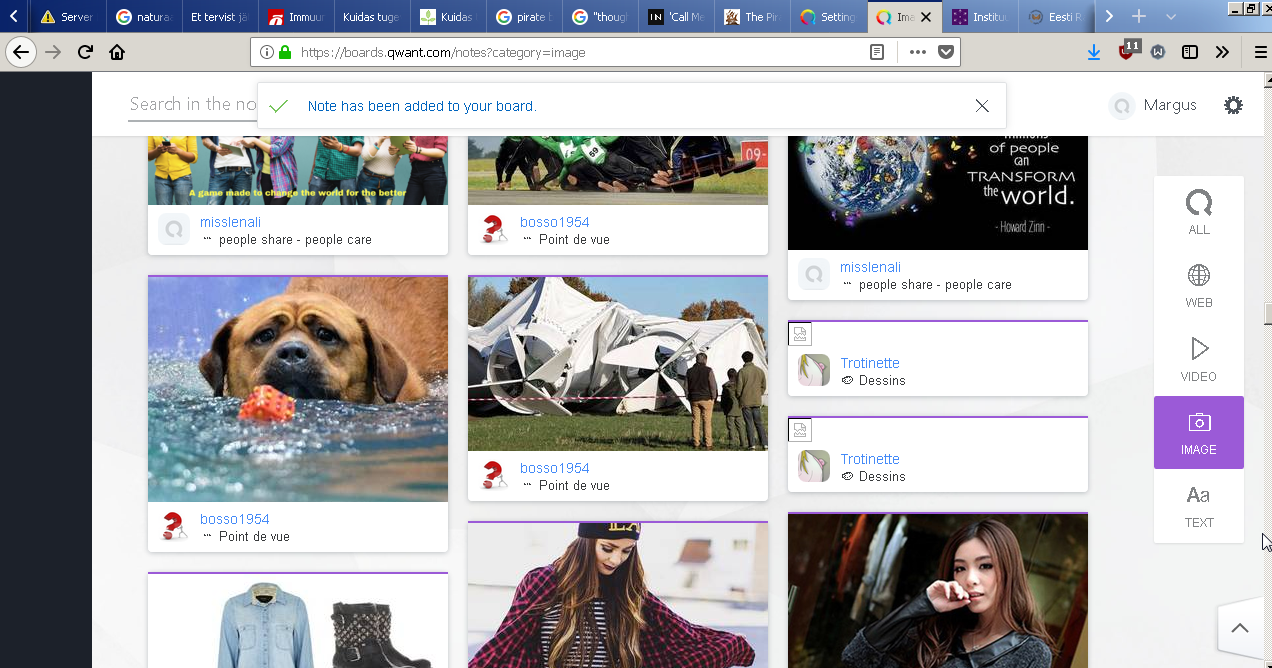Filter notes by VIDEO category
Image resolution: width=1272 pixels, height=668 pixels.
[x=1199, y=359]
